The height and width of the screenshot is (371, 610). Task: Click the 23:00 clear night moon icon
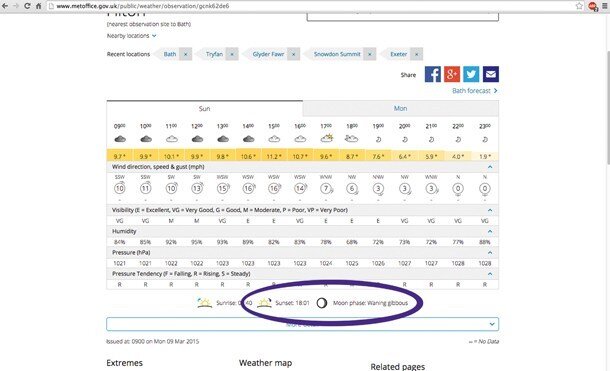coord(485,139)
